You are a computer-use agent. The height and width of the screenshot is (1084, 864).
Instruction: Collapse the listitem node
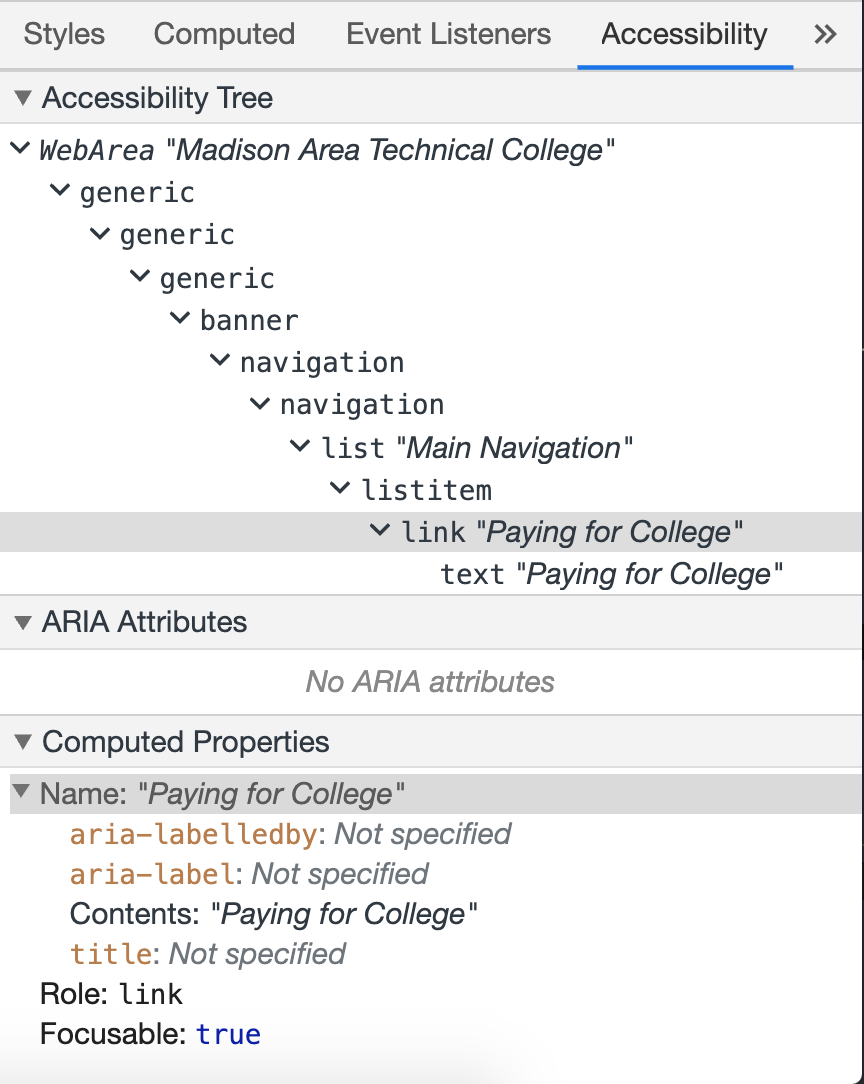(x=340, y=488)
